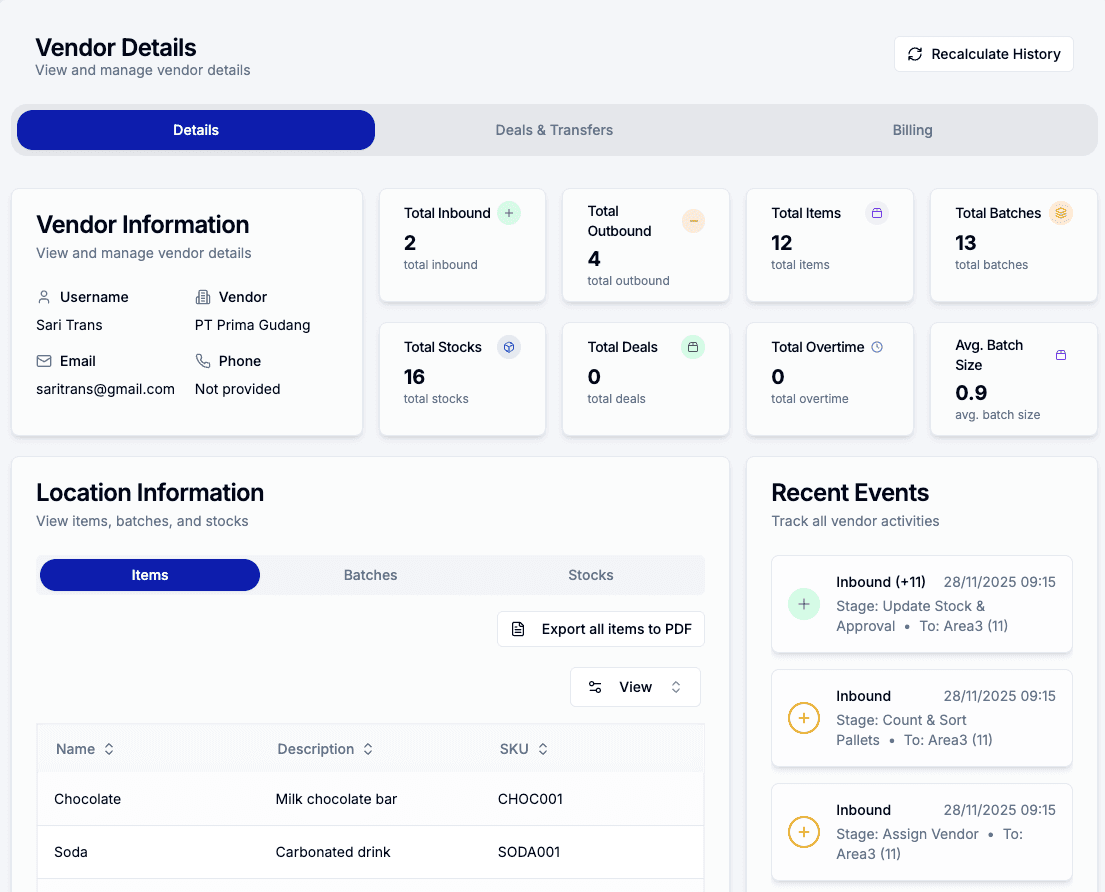
Task: Click the coins icon on Total Batches card
Action: pyautogui.click(x=1060, y=213)
